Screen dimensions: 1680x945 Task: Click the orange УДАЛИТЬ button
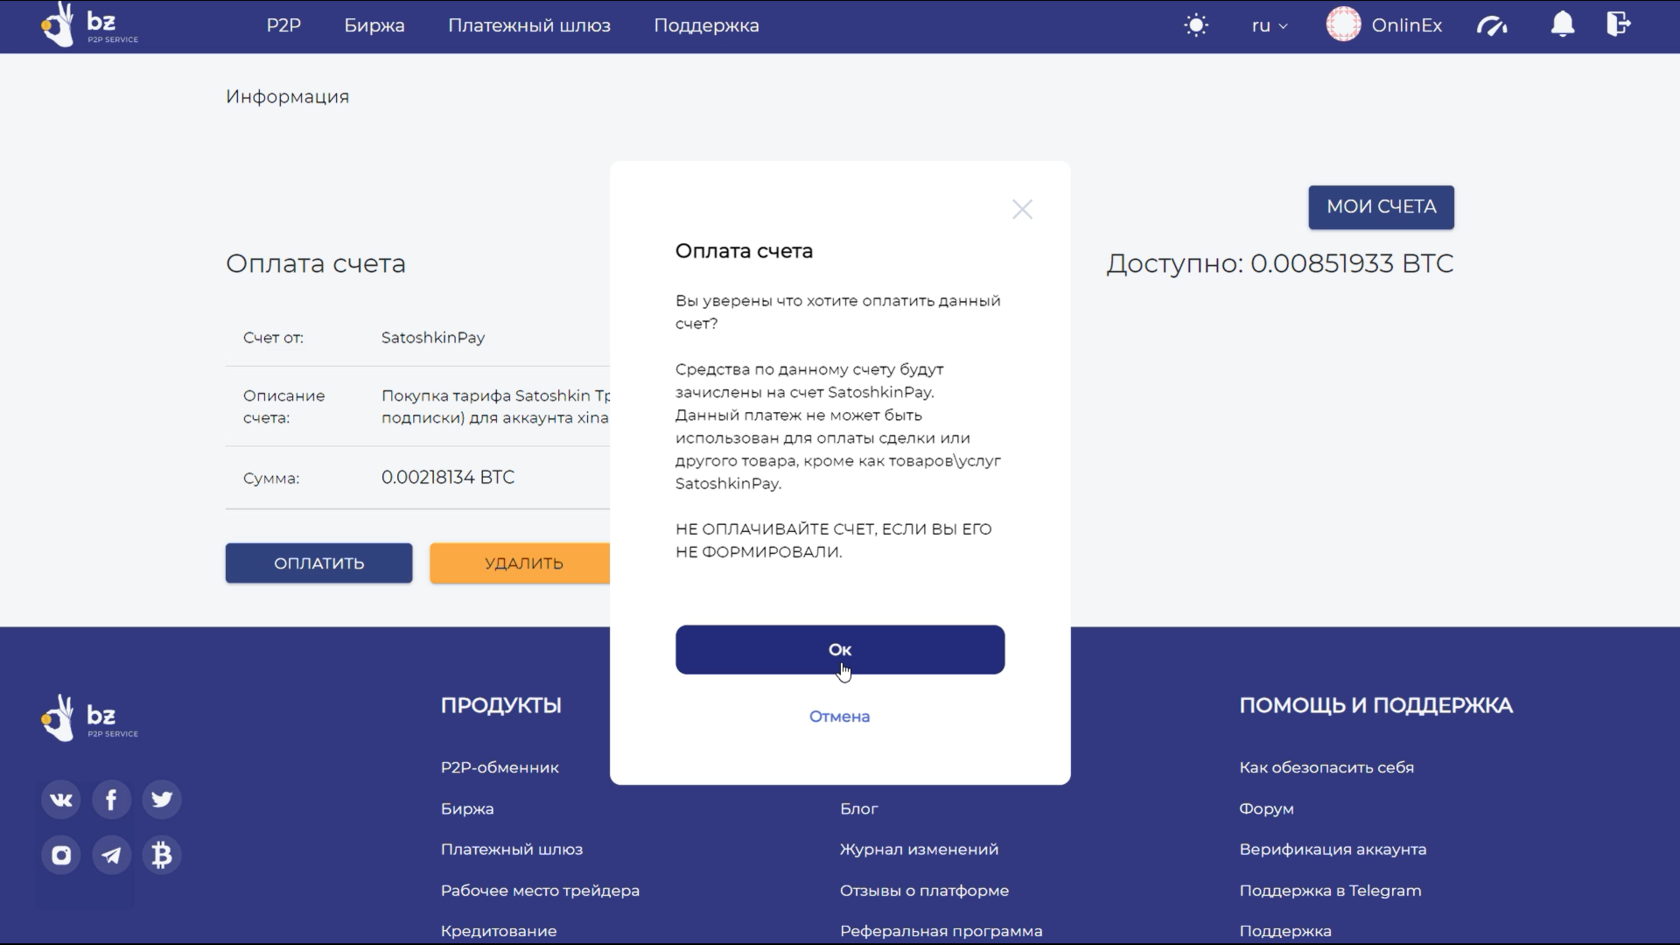click(x=520, y=563)
